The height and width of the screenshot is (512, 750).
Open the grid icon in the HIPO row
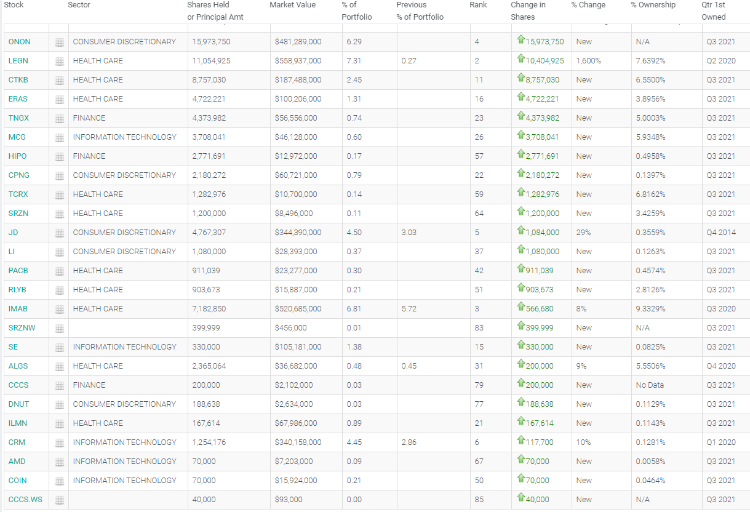coord(59,157)
